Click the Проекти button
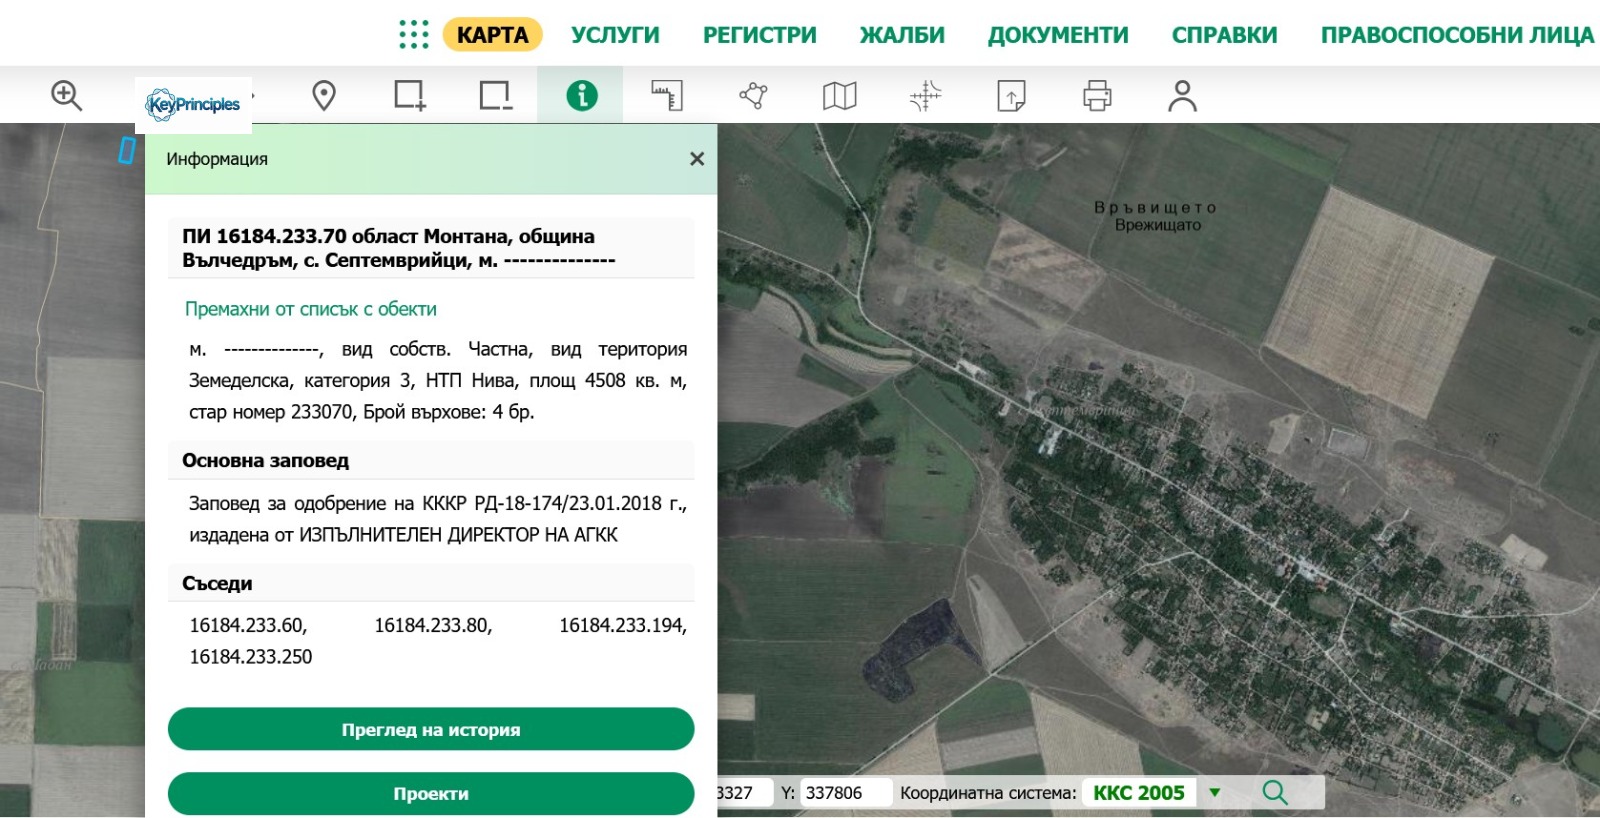 click(431, 793)
